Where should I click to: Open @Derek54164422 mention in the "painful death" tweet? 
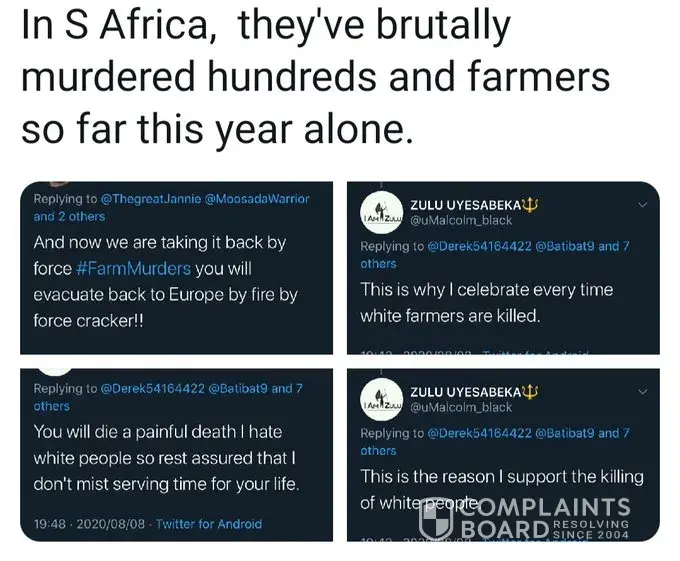click(x=151, y=388)
